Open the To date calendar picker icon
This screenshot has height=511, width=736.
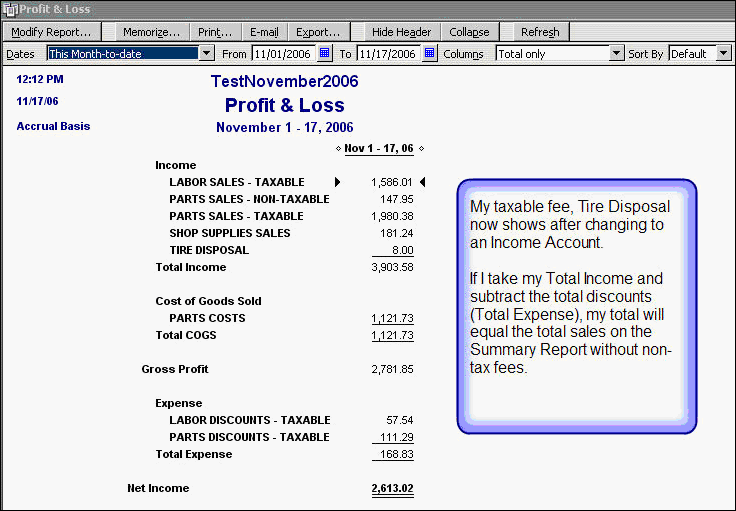point(430,53)
